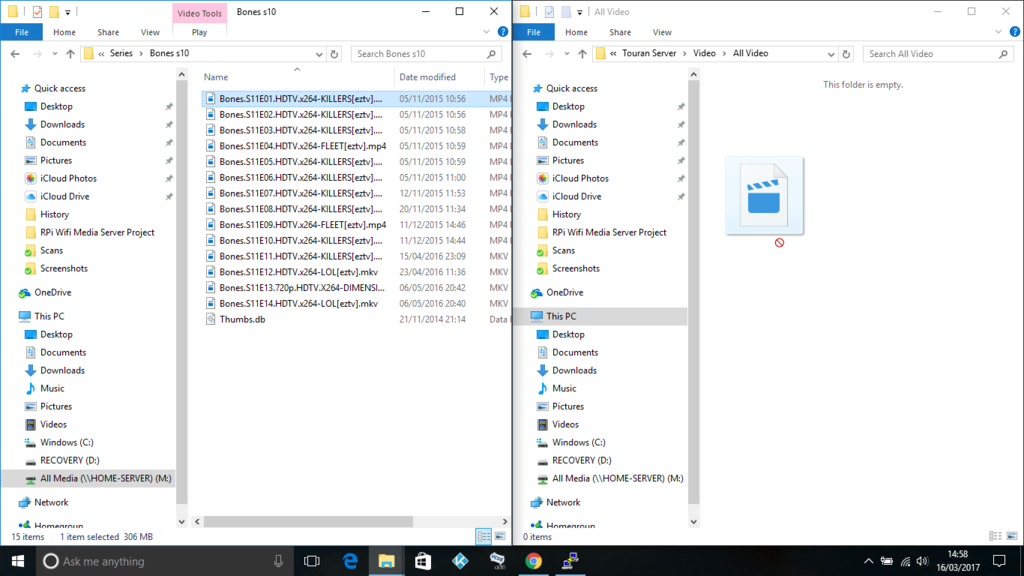Screen dimensions: 1024x576
Task: Open the View tab in Bones s10 window
Action: 150,32
